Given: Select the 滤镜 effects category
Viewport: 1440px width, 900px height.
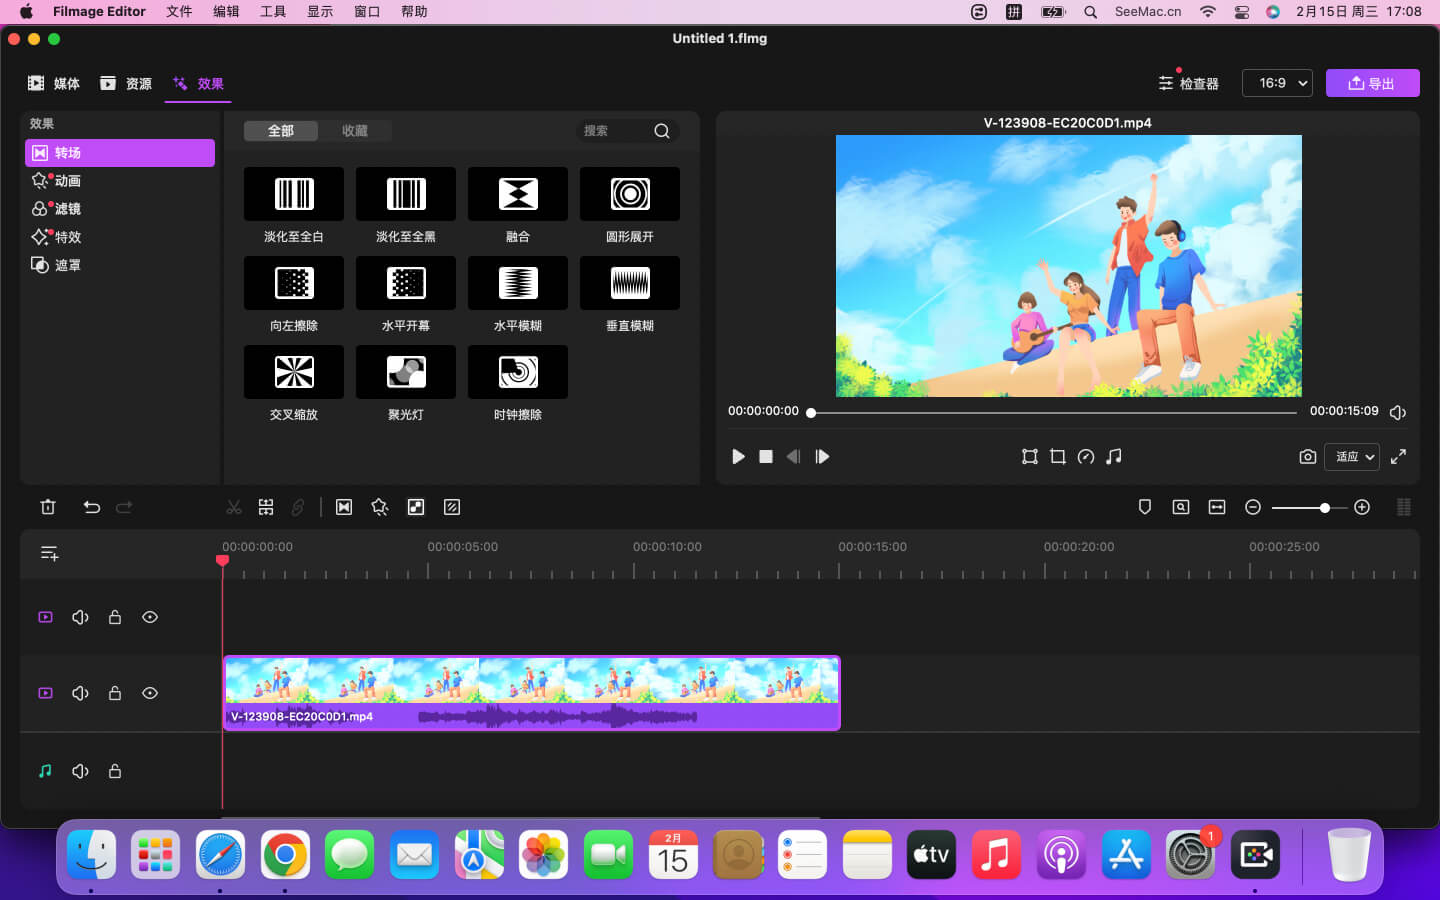Looking at the screenshot, I should 68,209.
